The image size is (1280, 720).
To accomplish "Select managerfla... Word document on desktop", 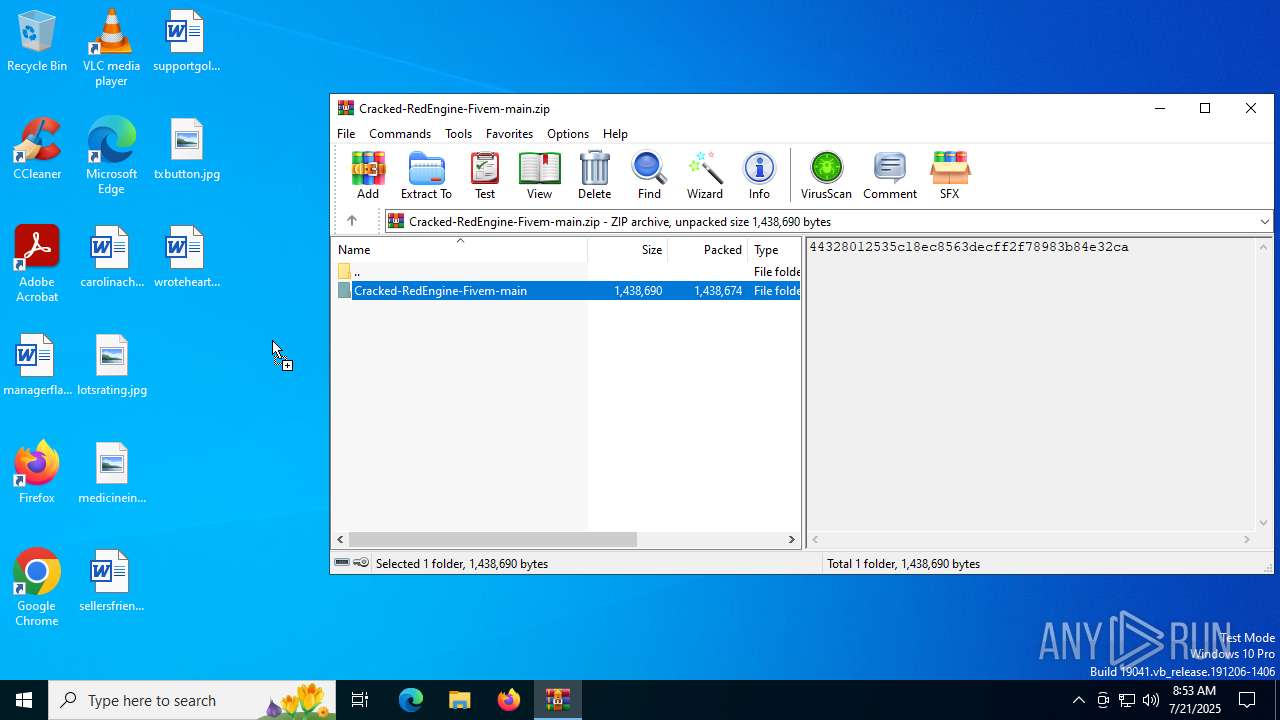I will 37,365.
